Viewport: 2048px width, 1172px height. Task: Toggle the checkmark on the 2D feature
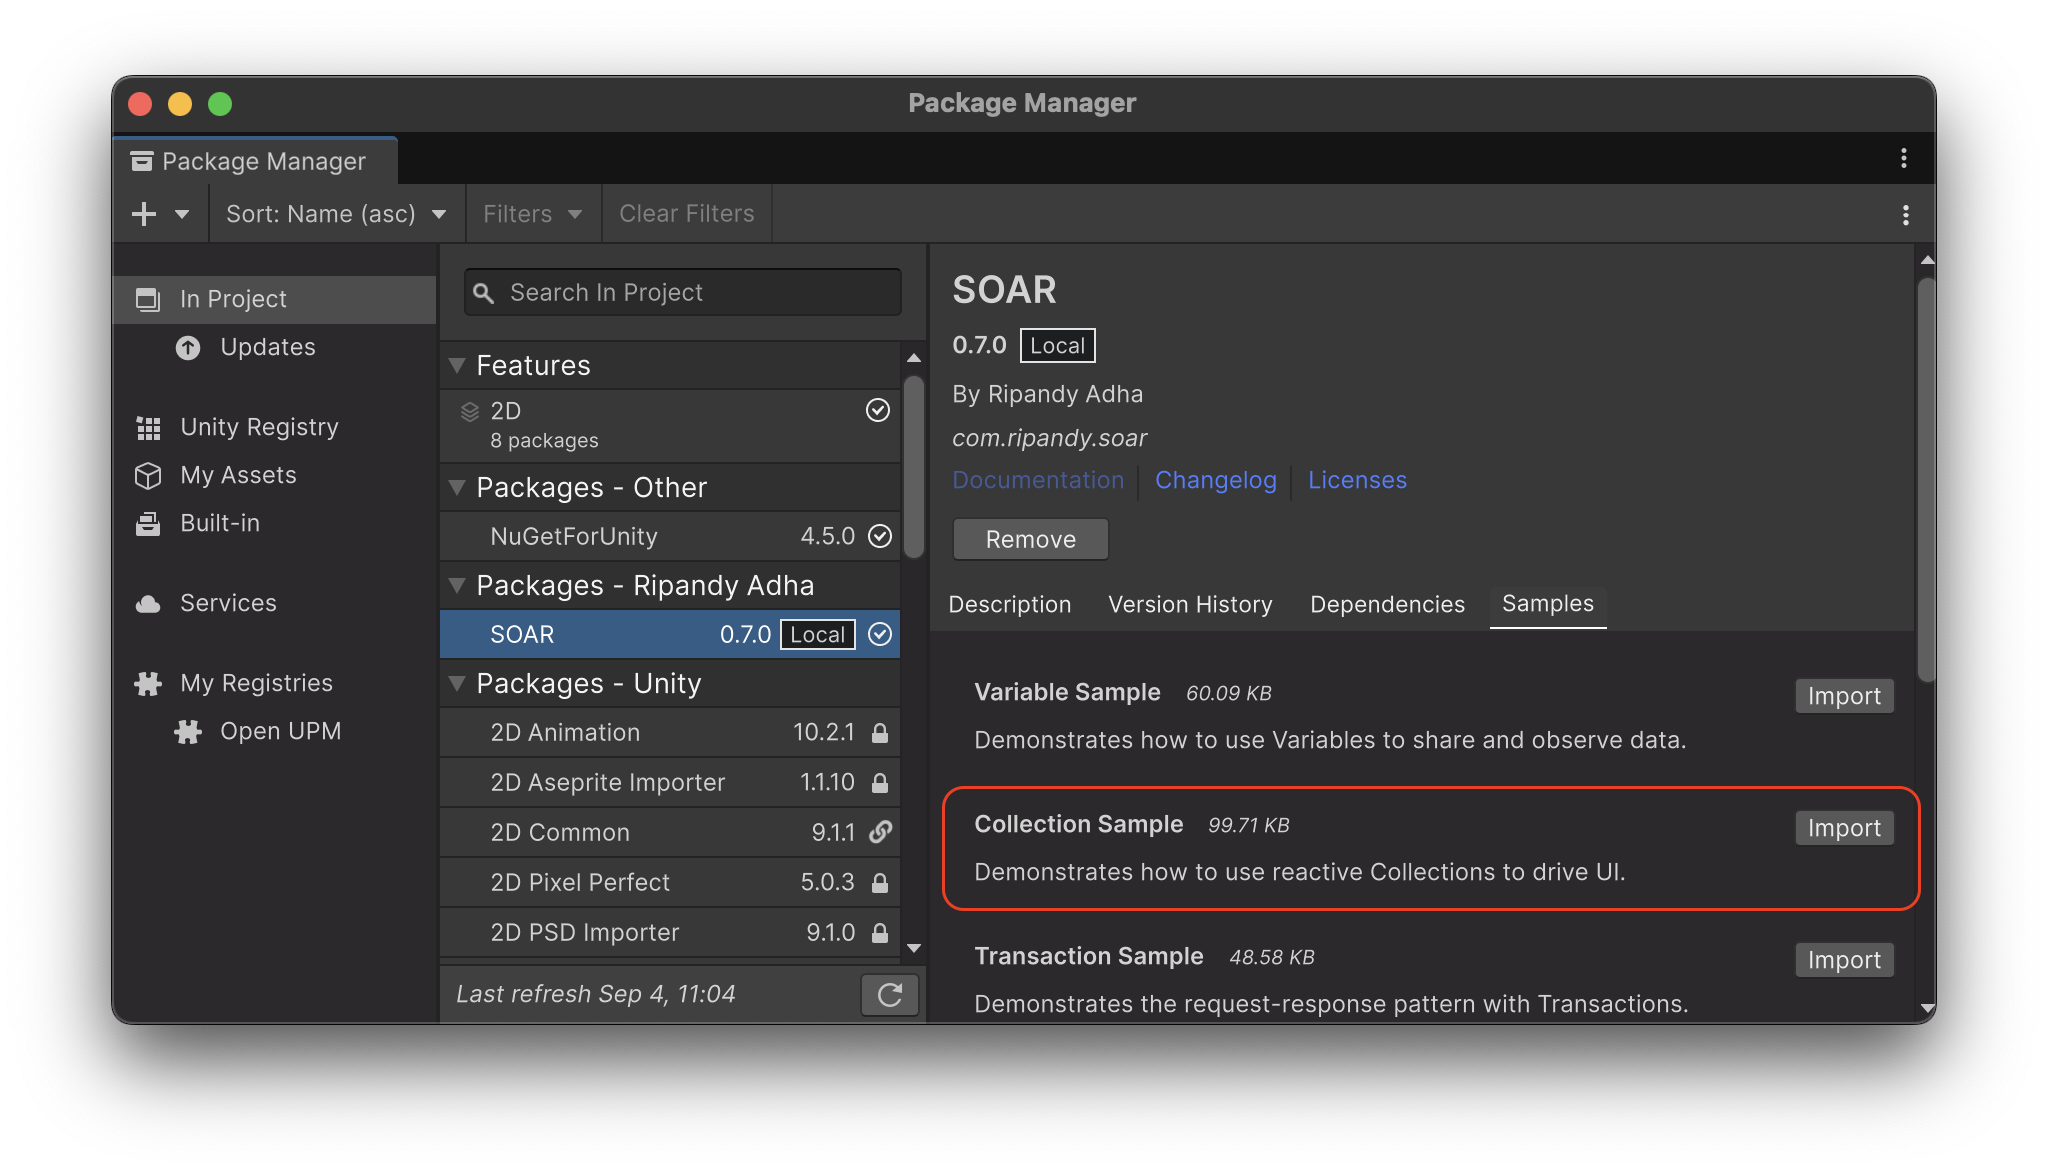(x=878, y=410)
